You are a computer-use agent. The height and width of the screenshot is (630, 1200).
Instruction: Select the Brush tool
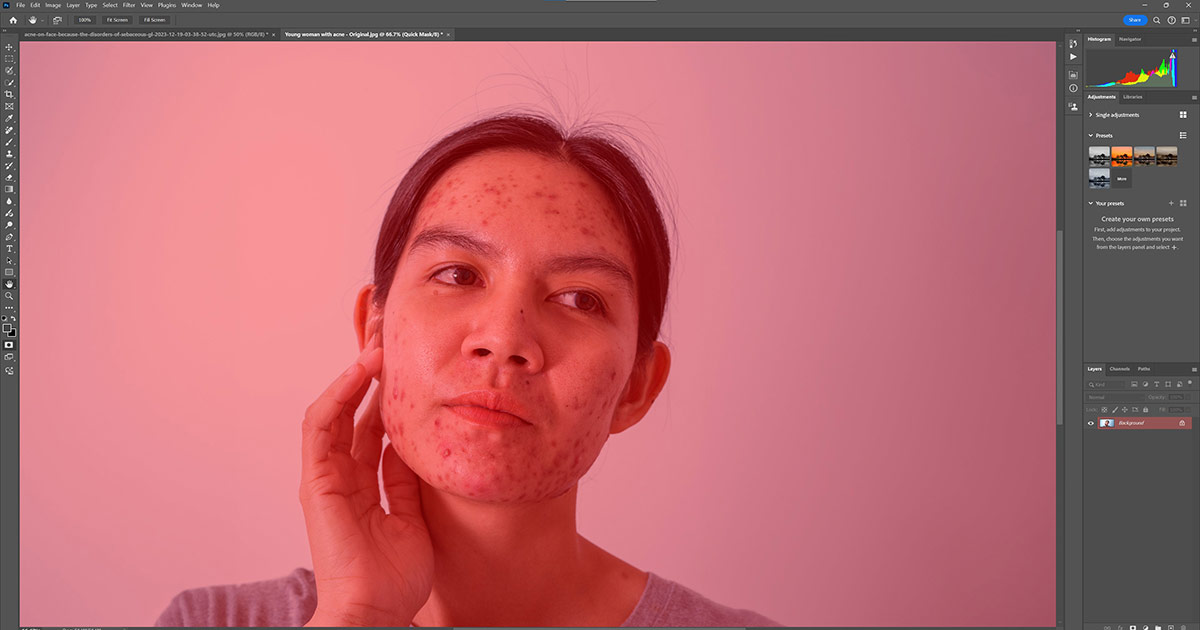pos(10,141)
